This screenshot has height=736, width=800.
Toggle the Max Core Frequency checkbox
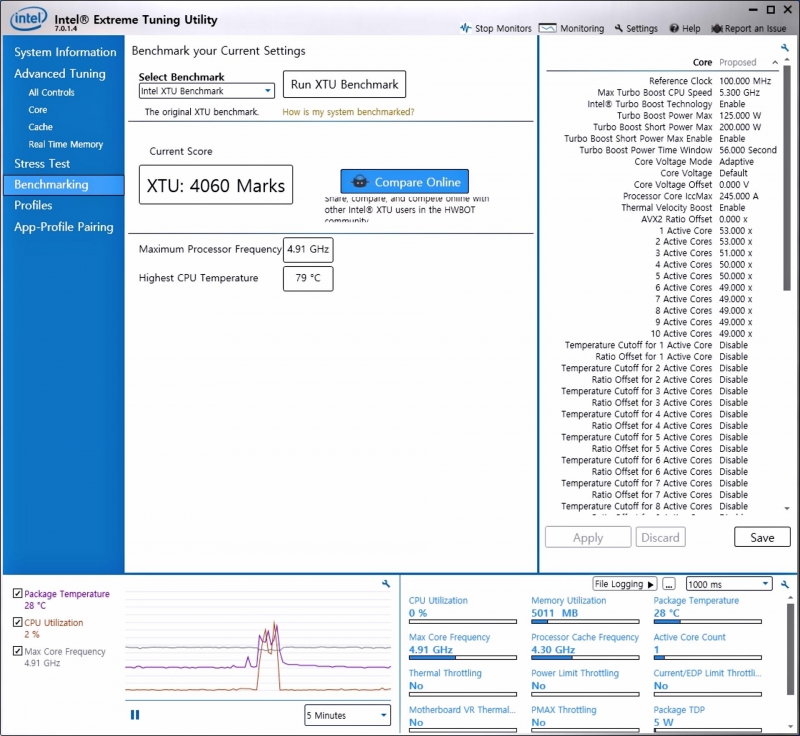[17, 651]
